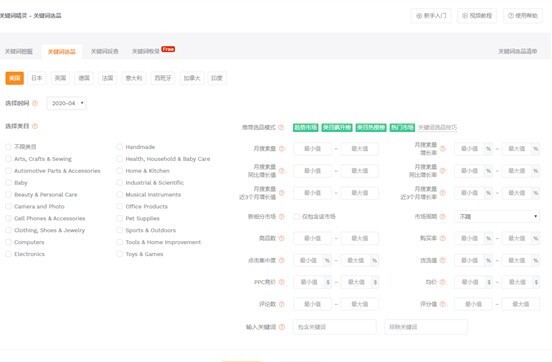Viewport: 552px width, 362px height.
Task: Click the help icon beside 均价
Action: coord(443,282)
